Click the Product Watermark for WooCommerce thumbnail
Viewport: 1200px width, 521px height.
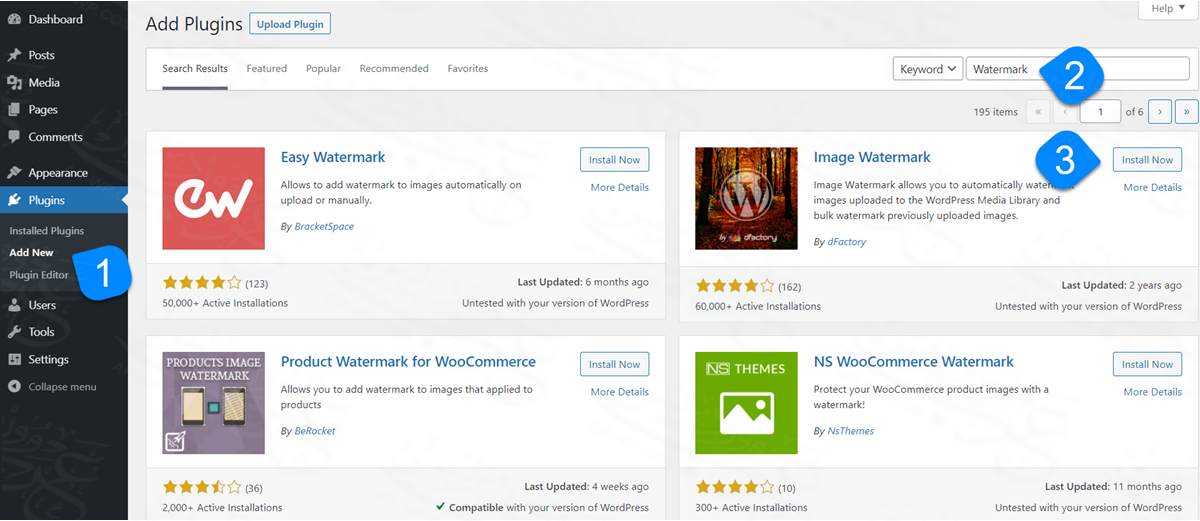pos(213,403)
